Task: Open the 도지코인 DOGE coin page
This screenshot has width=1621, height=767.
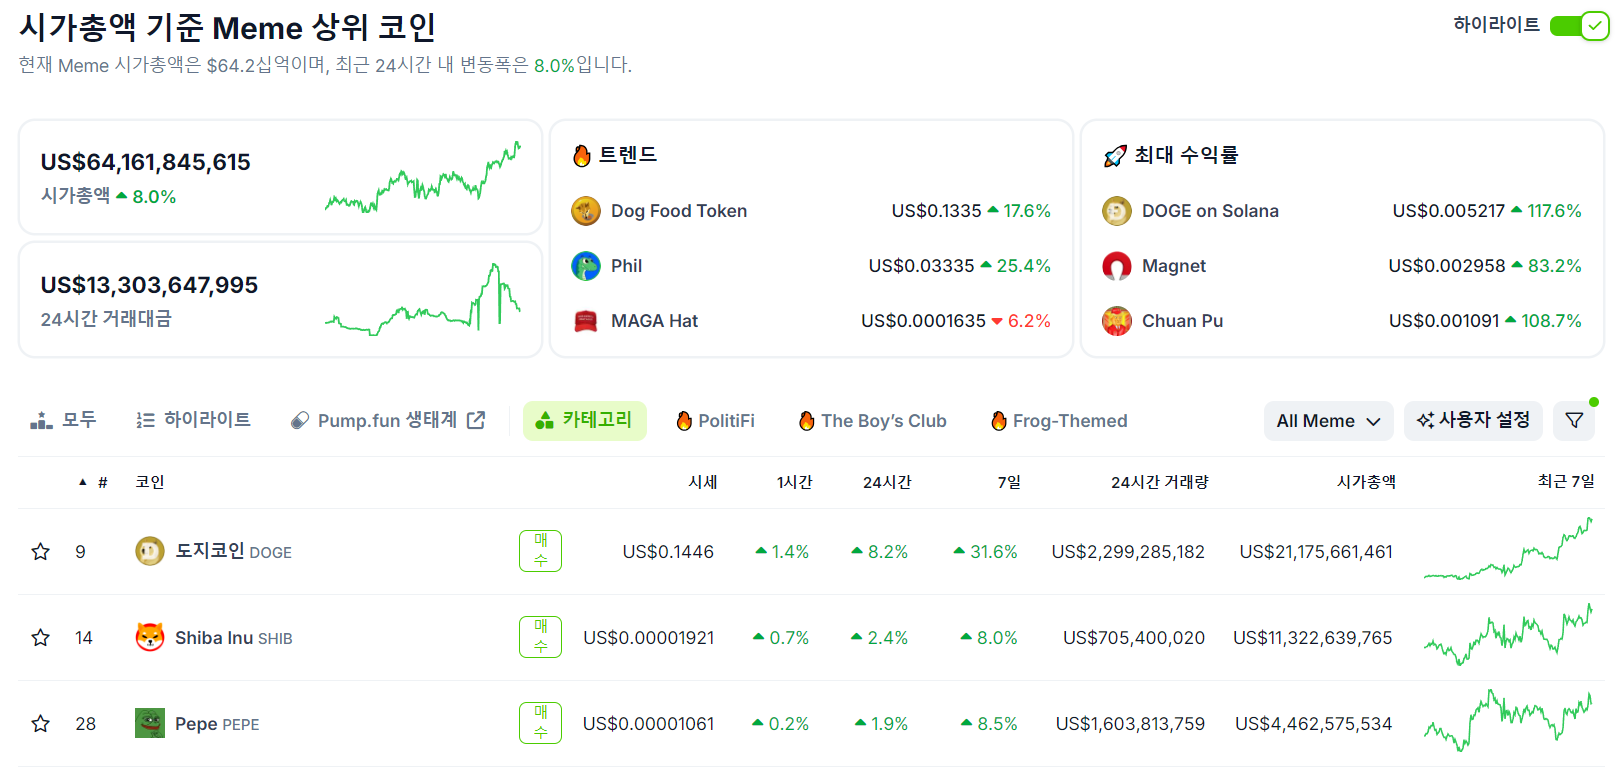Action: tap(234, 551)
